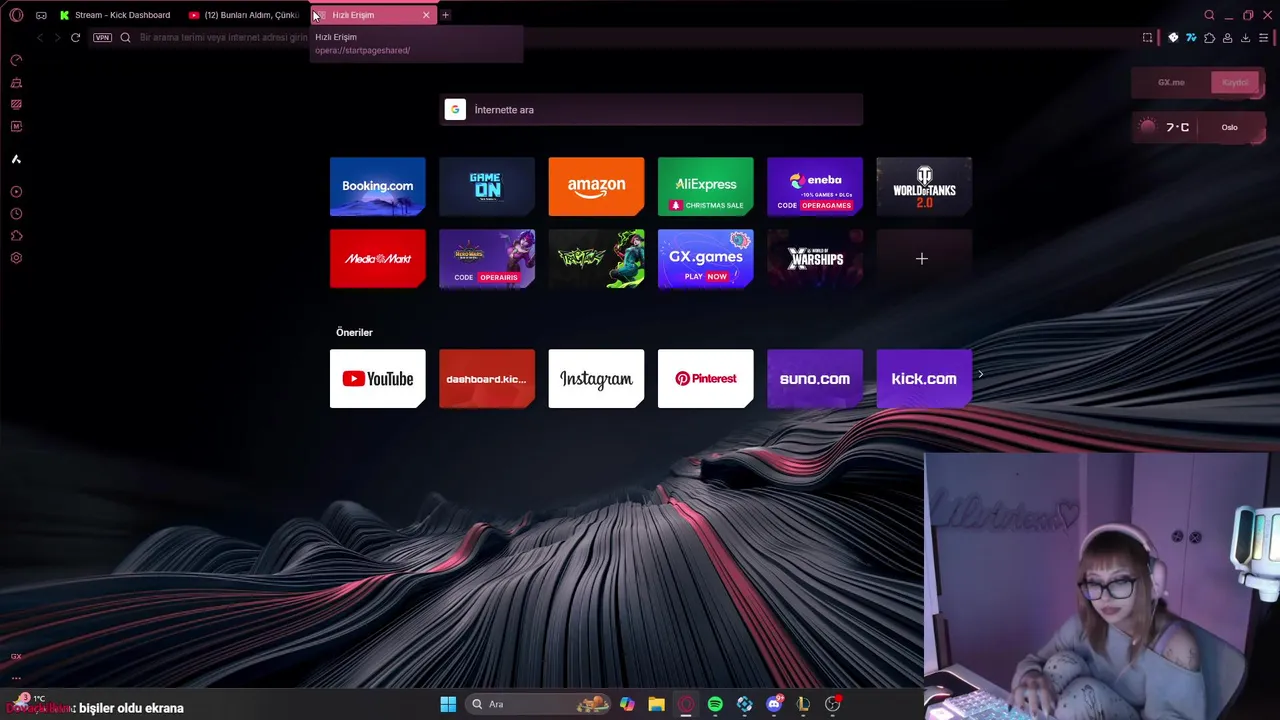Image resolution: width=1280 pixels, height=720 pixels.
Task: Open the GX.games Play Now tile
Action: (705, 259)
